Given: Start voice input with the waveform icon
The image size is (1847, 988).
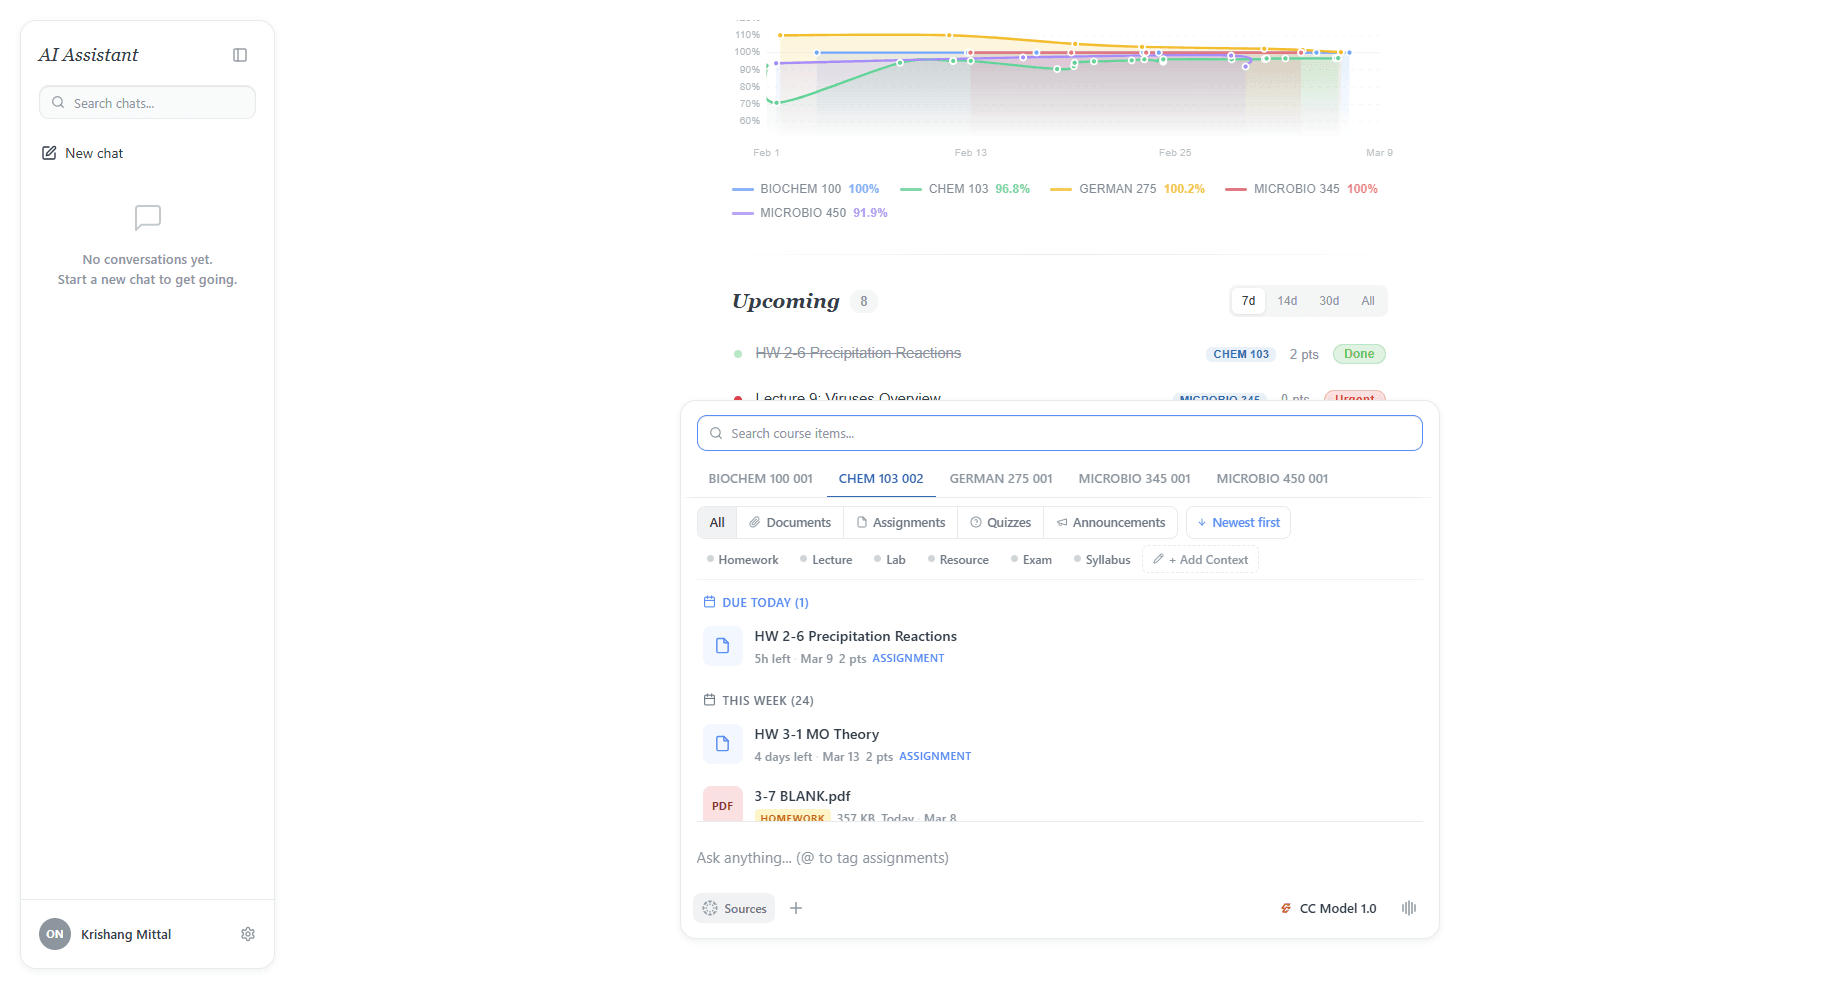Looking at the screenshot, I should pyautogui.click(x=1409, y=908).
